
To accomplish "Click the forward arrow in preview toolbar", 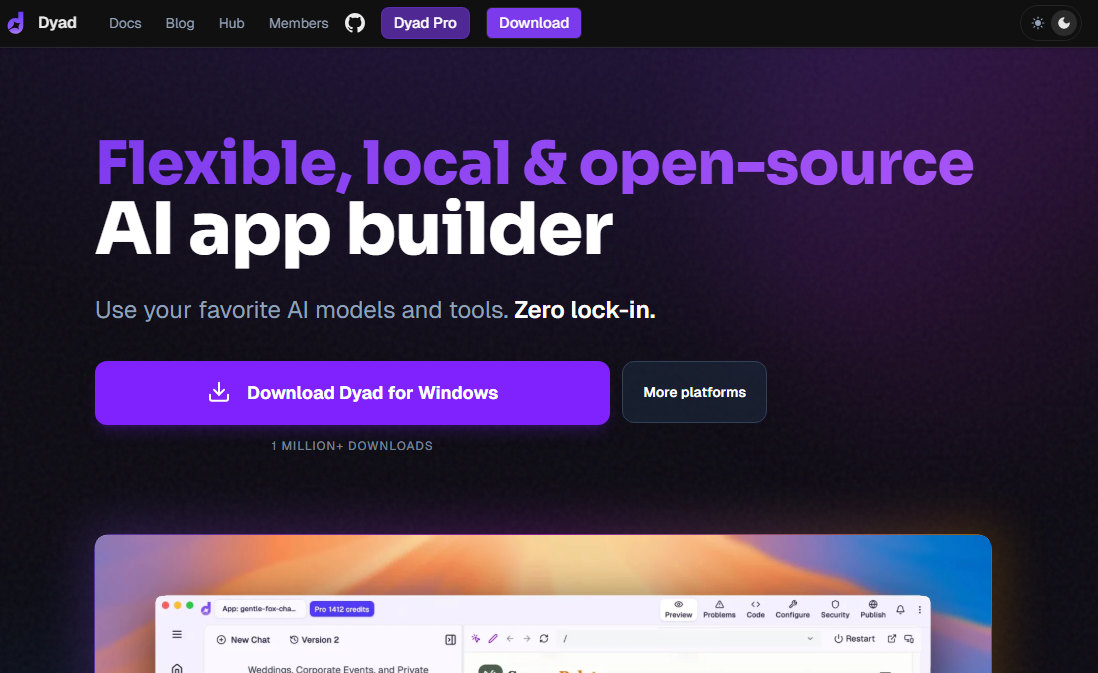I will [x=527, y=639].
